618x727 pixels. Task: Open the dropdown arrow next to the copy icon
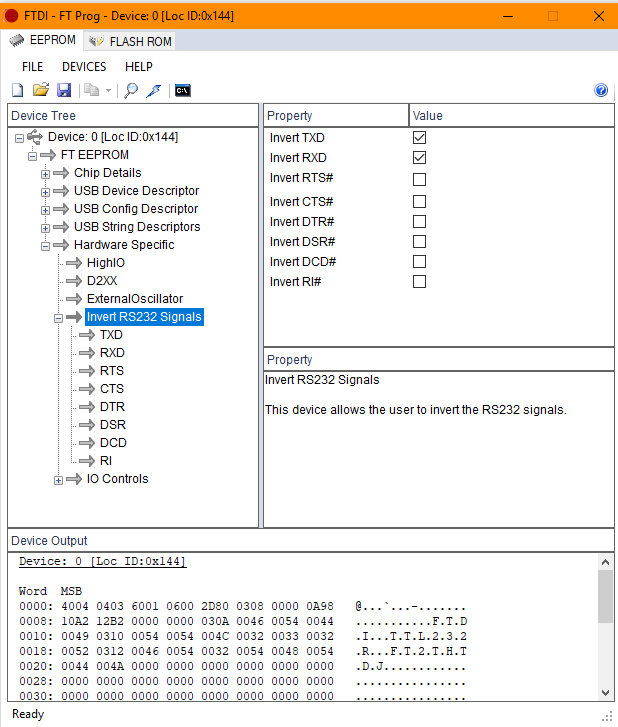pyautogui.click(x=108, y=90)
